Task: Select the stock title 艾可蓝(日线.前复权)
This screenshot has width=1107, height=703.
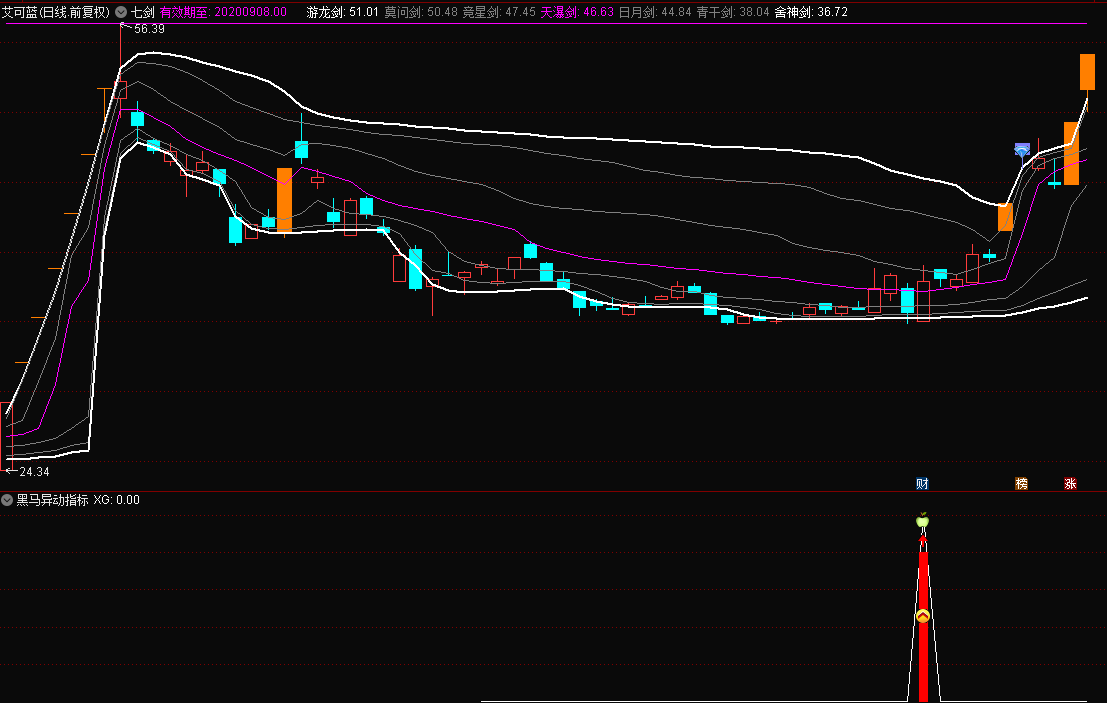Action: 56,12
